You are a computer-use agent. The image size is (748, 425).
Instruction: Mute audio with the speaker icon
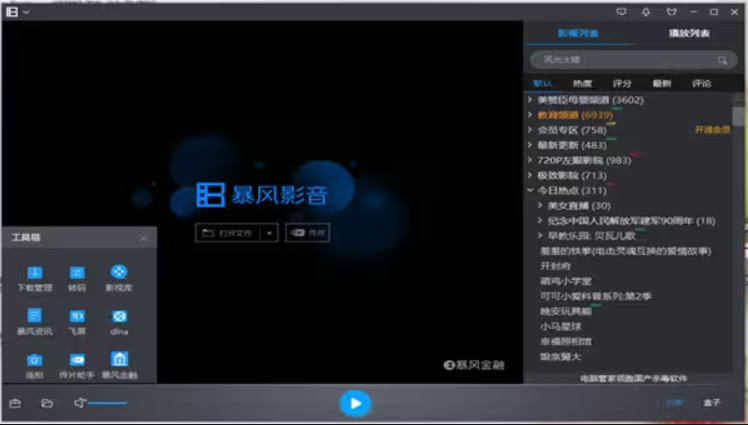(x=79, y=403)
